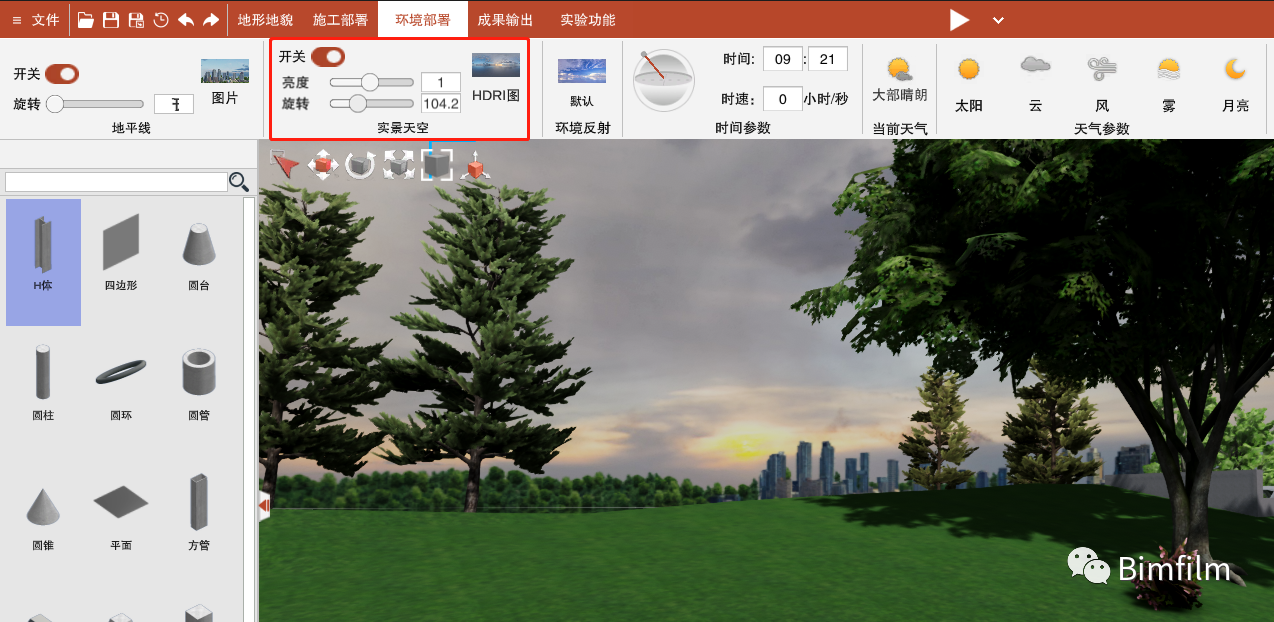Click the shape search input field
The height and width of the screenshot is (622, 1274).
point(116,182)
